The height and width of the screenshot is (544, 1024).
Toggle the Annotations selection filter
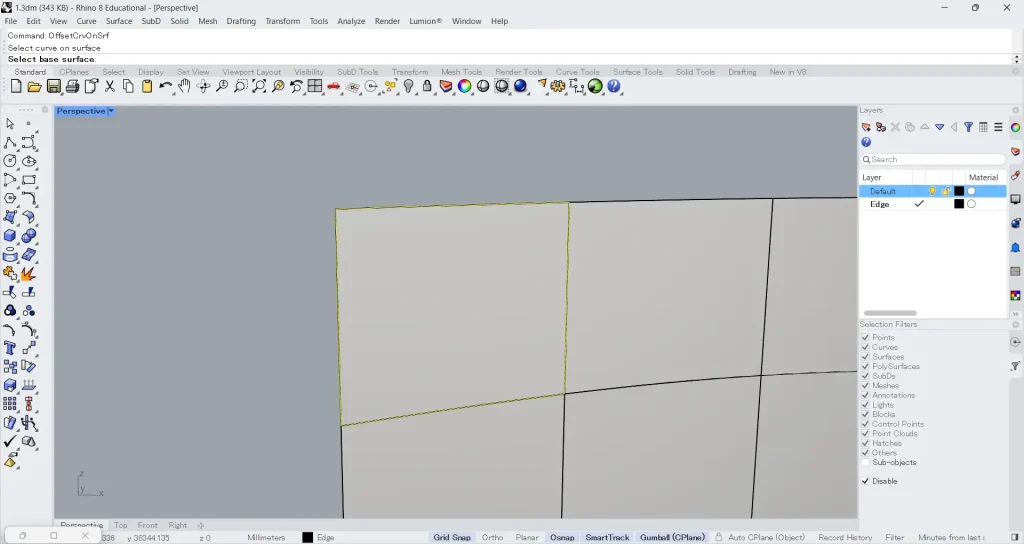(x=865, y=395)
